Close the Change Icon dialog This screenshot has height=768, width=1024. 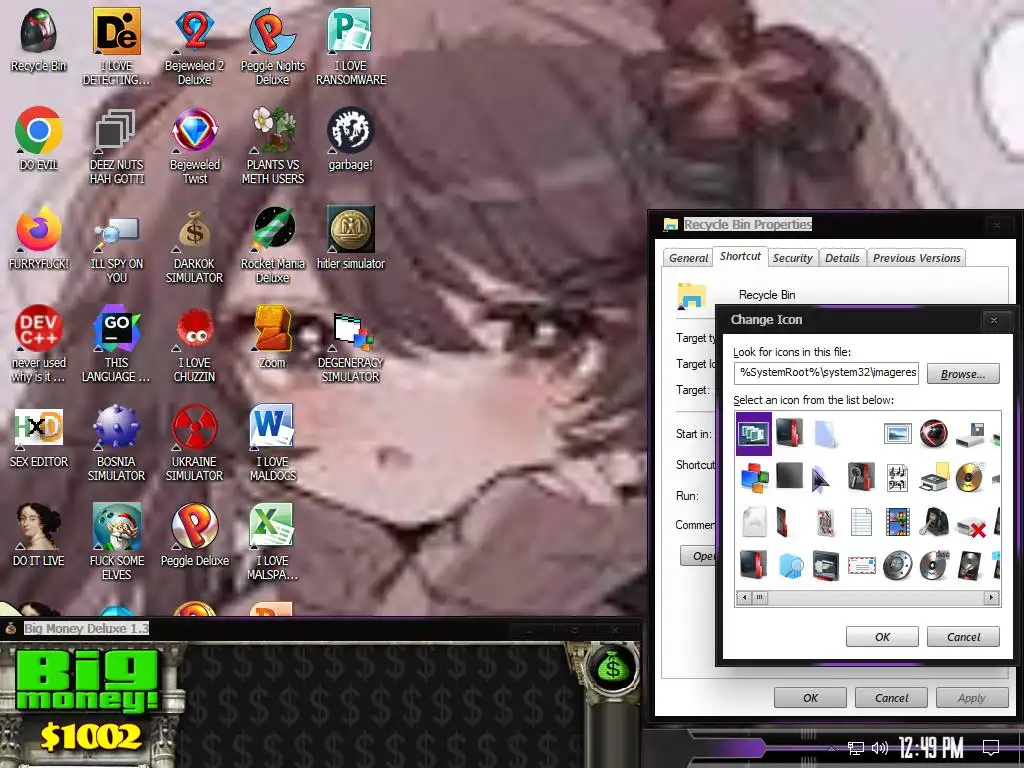(x=993, y=320)
